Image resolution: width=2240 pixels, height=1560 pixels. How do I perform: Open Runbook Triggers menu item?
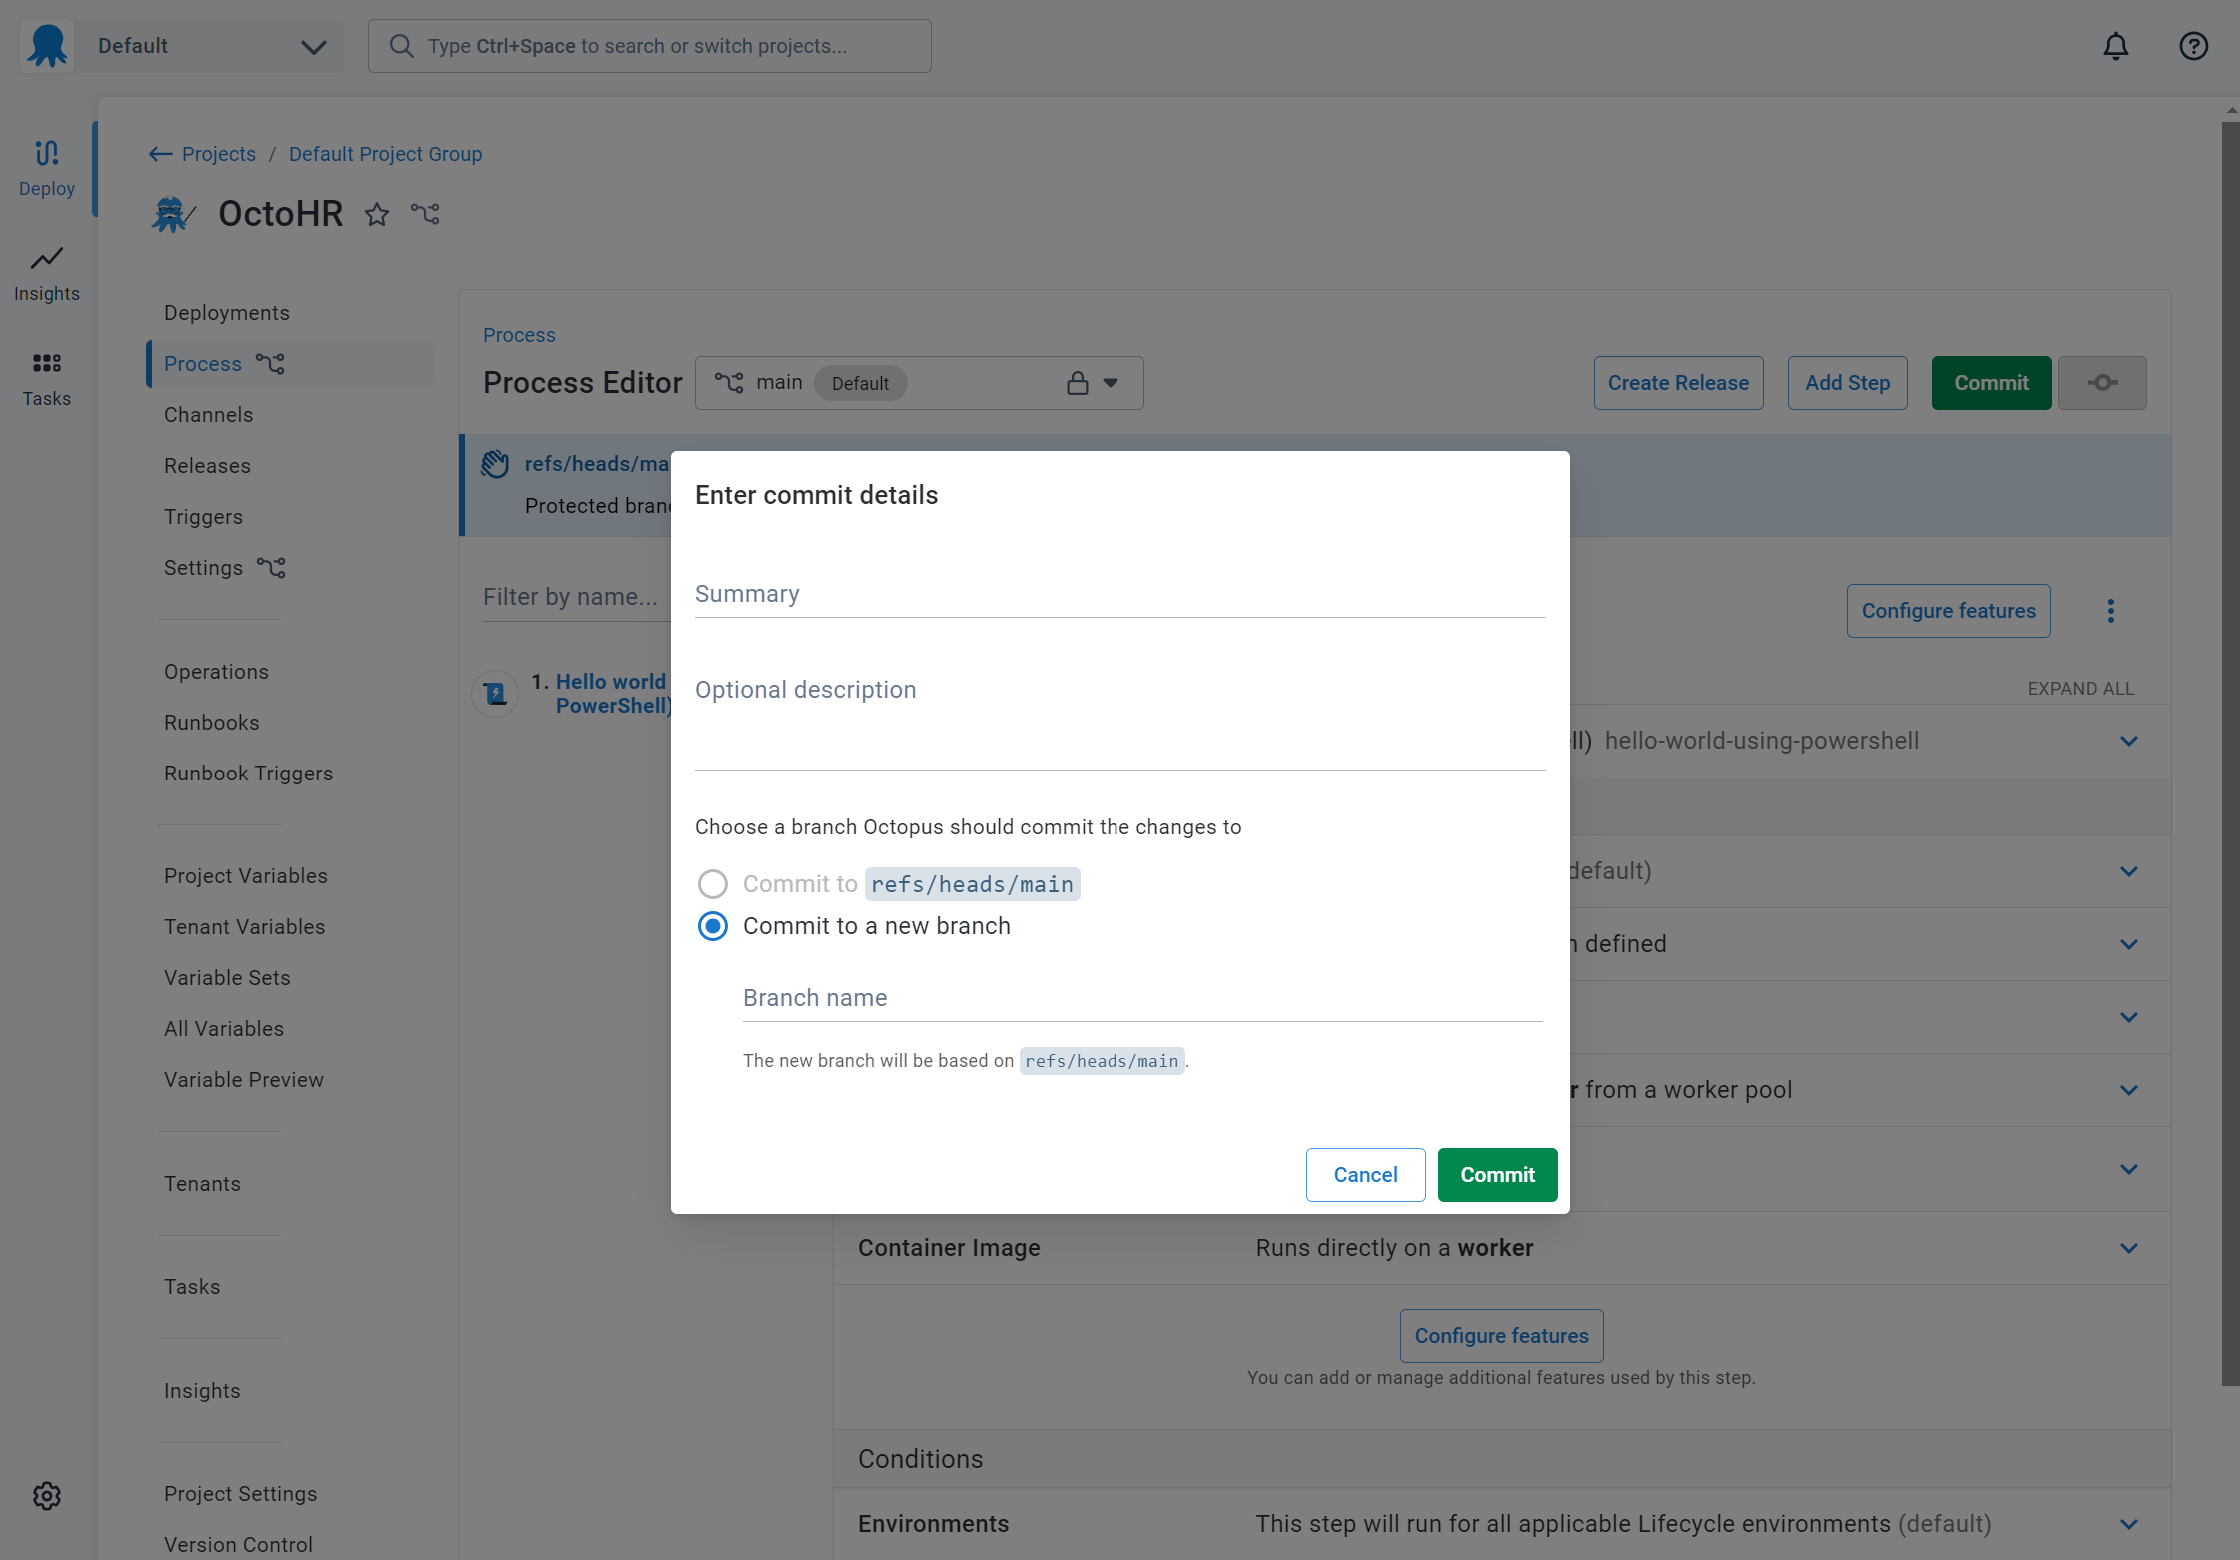click(x=248, y=774)
